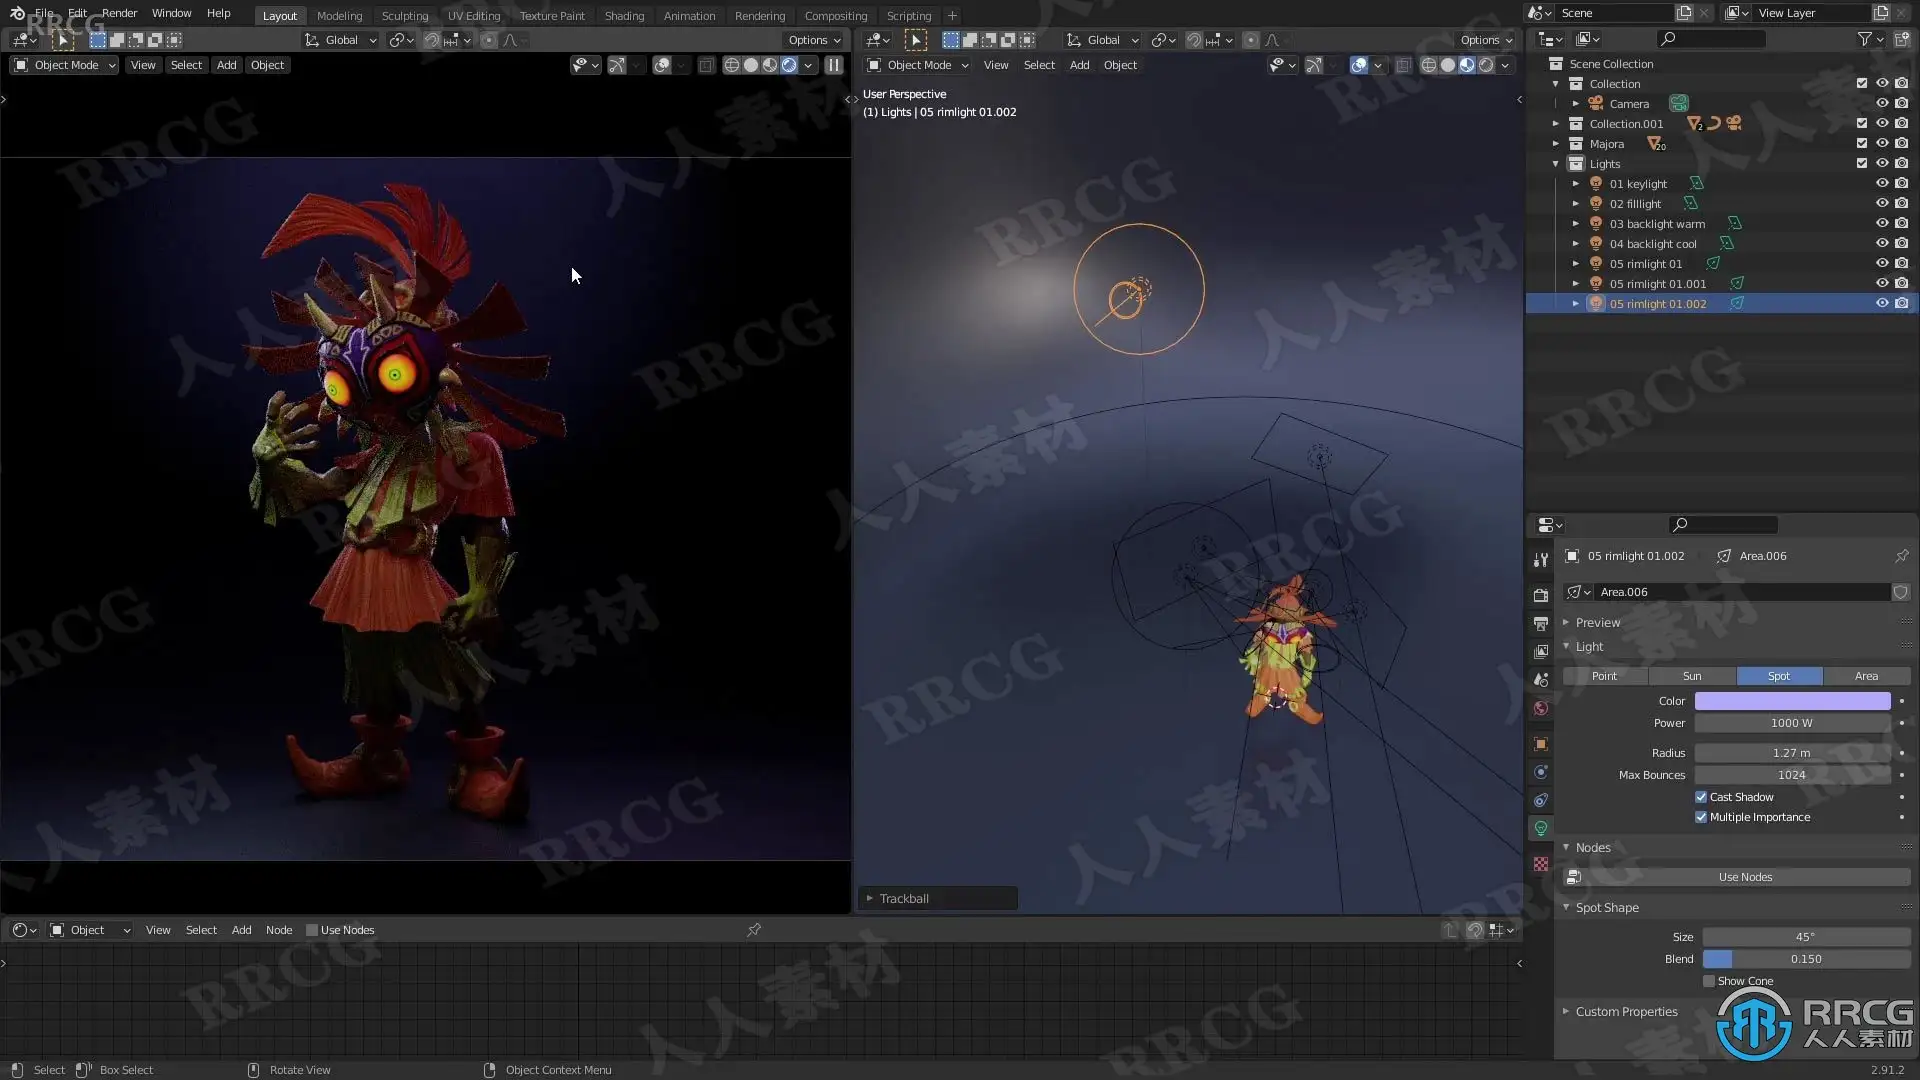
Task: Disable 04 backlight cool in renders
Action: pyautogui.click(x=1901, y=244)
